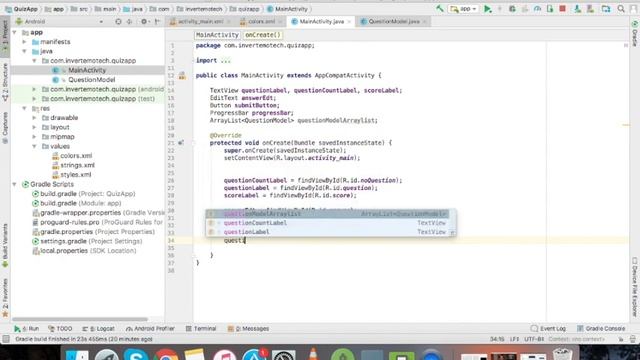Open Android Profiler tool window tab
This screenshot has width=640, height=360.
[x=150, y=328]
